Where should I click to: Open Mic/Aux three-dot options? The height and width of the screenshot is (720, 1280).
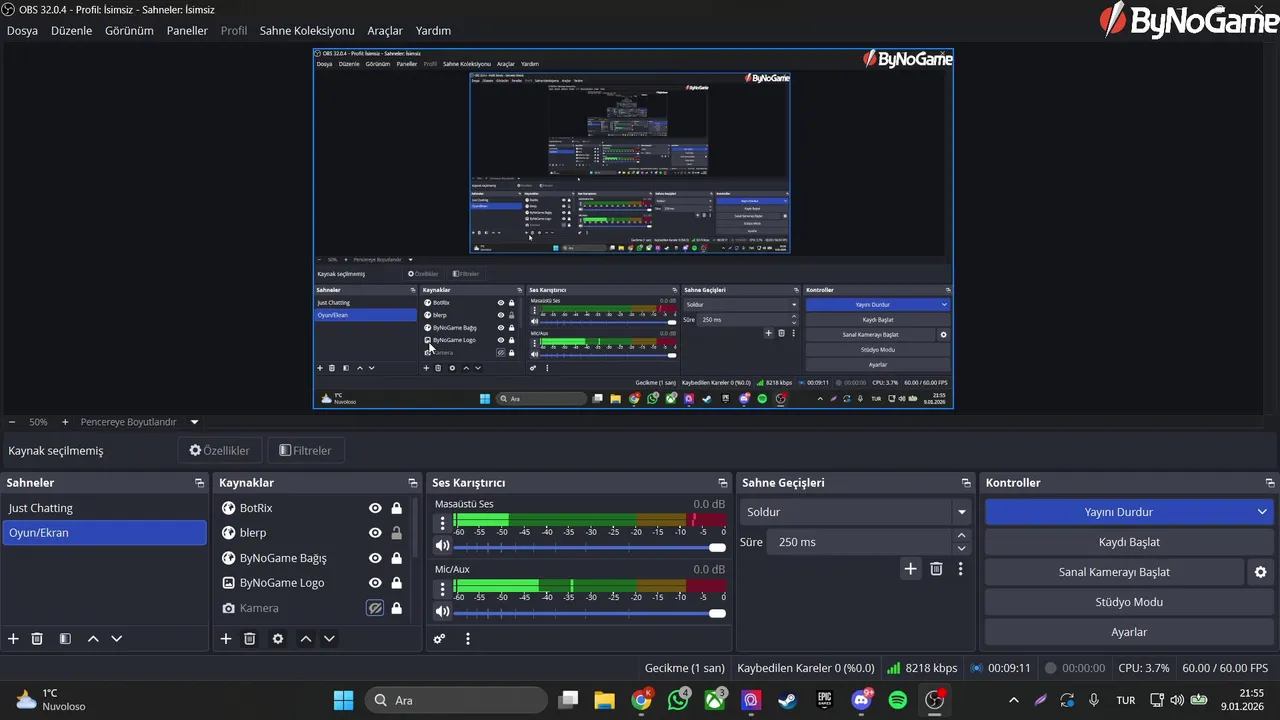443,589
